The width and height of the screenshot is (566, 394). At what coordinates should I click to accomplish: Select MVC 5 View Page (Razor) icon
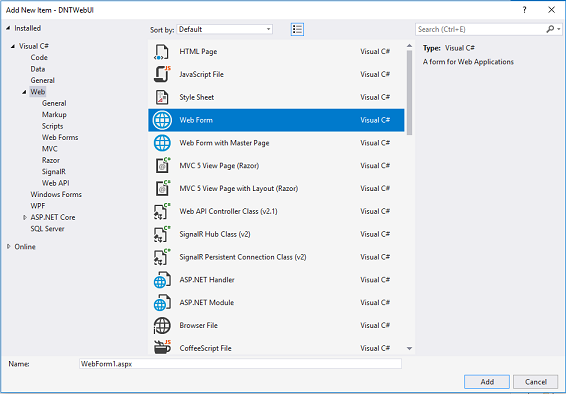162,166
